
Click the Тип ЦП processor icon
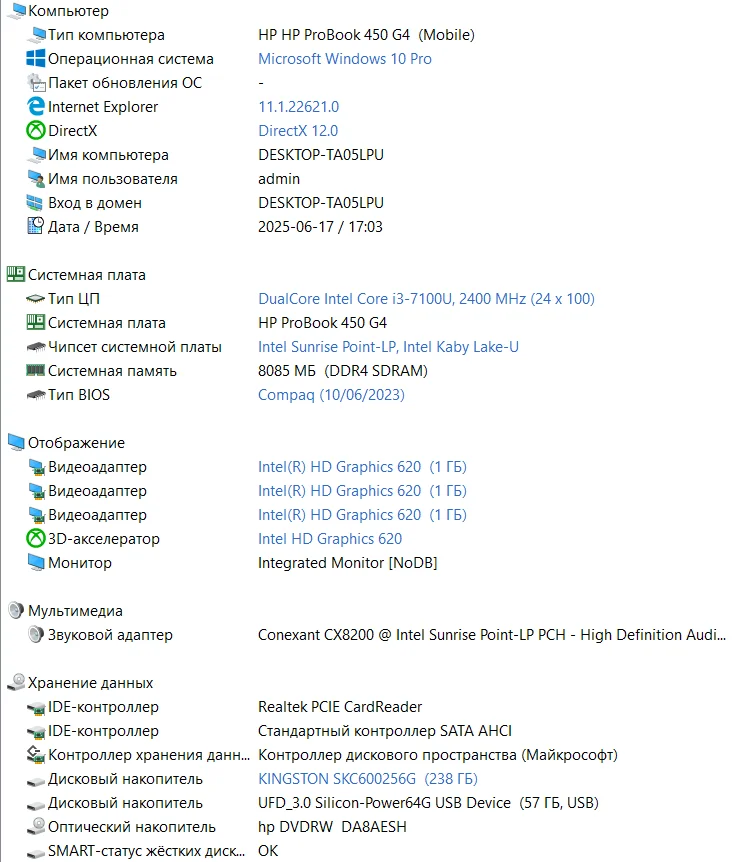tap(36, 299)
